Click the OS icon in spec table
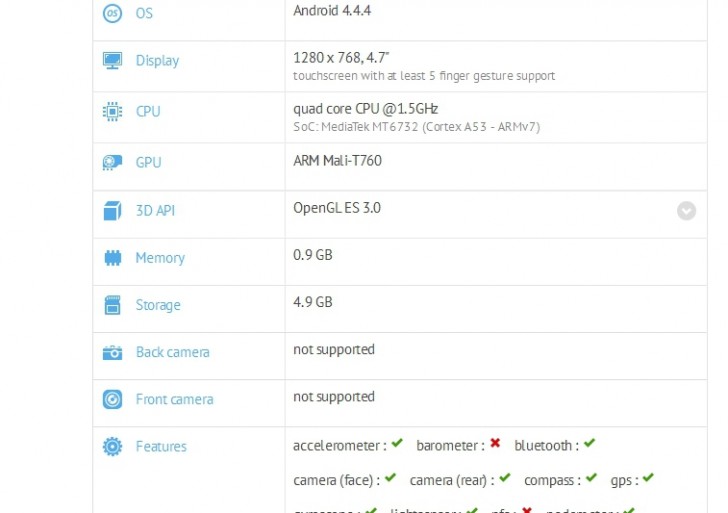 click(113, 13)
